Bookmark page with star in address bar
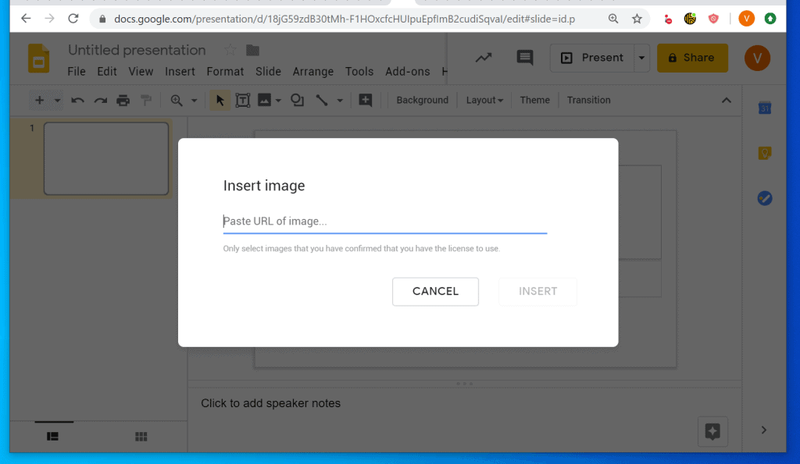Screen dimensions: 800x464 point(637,19)
